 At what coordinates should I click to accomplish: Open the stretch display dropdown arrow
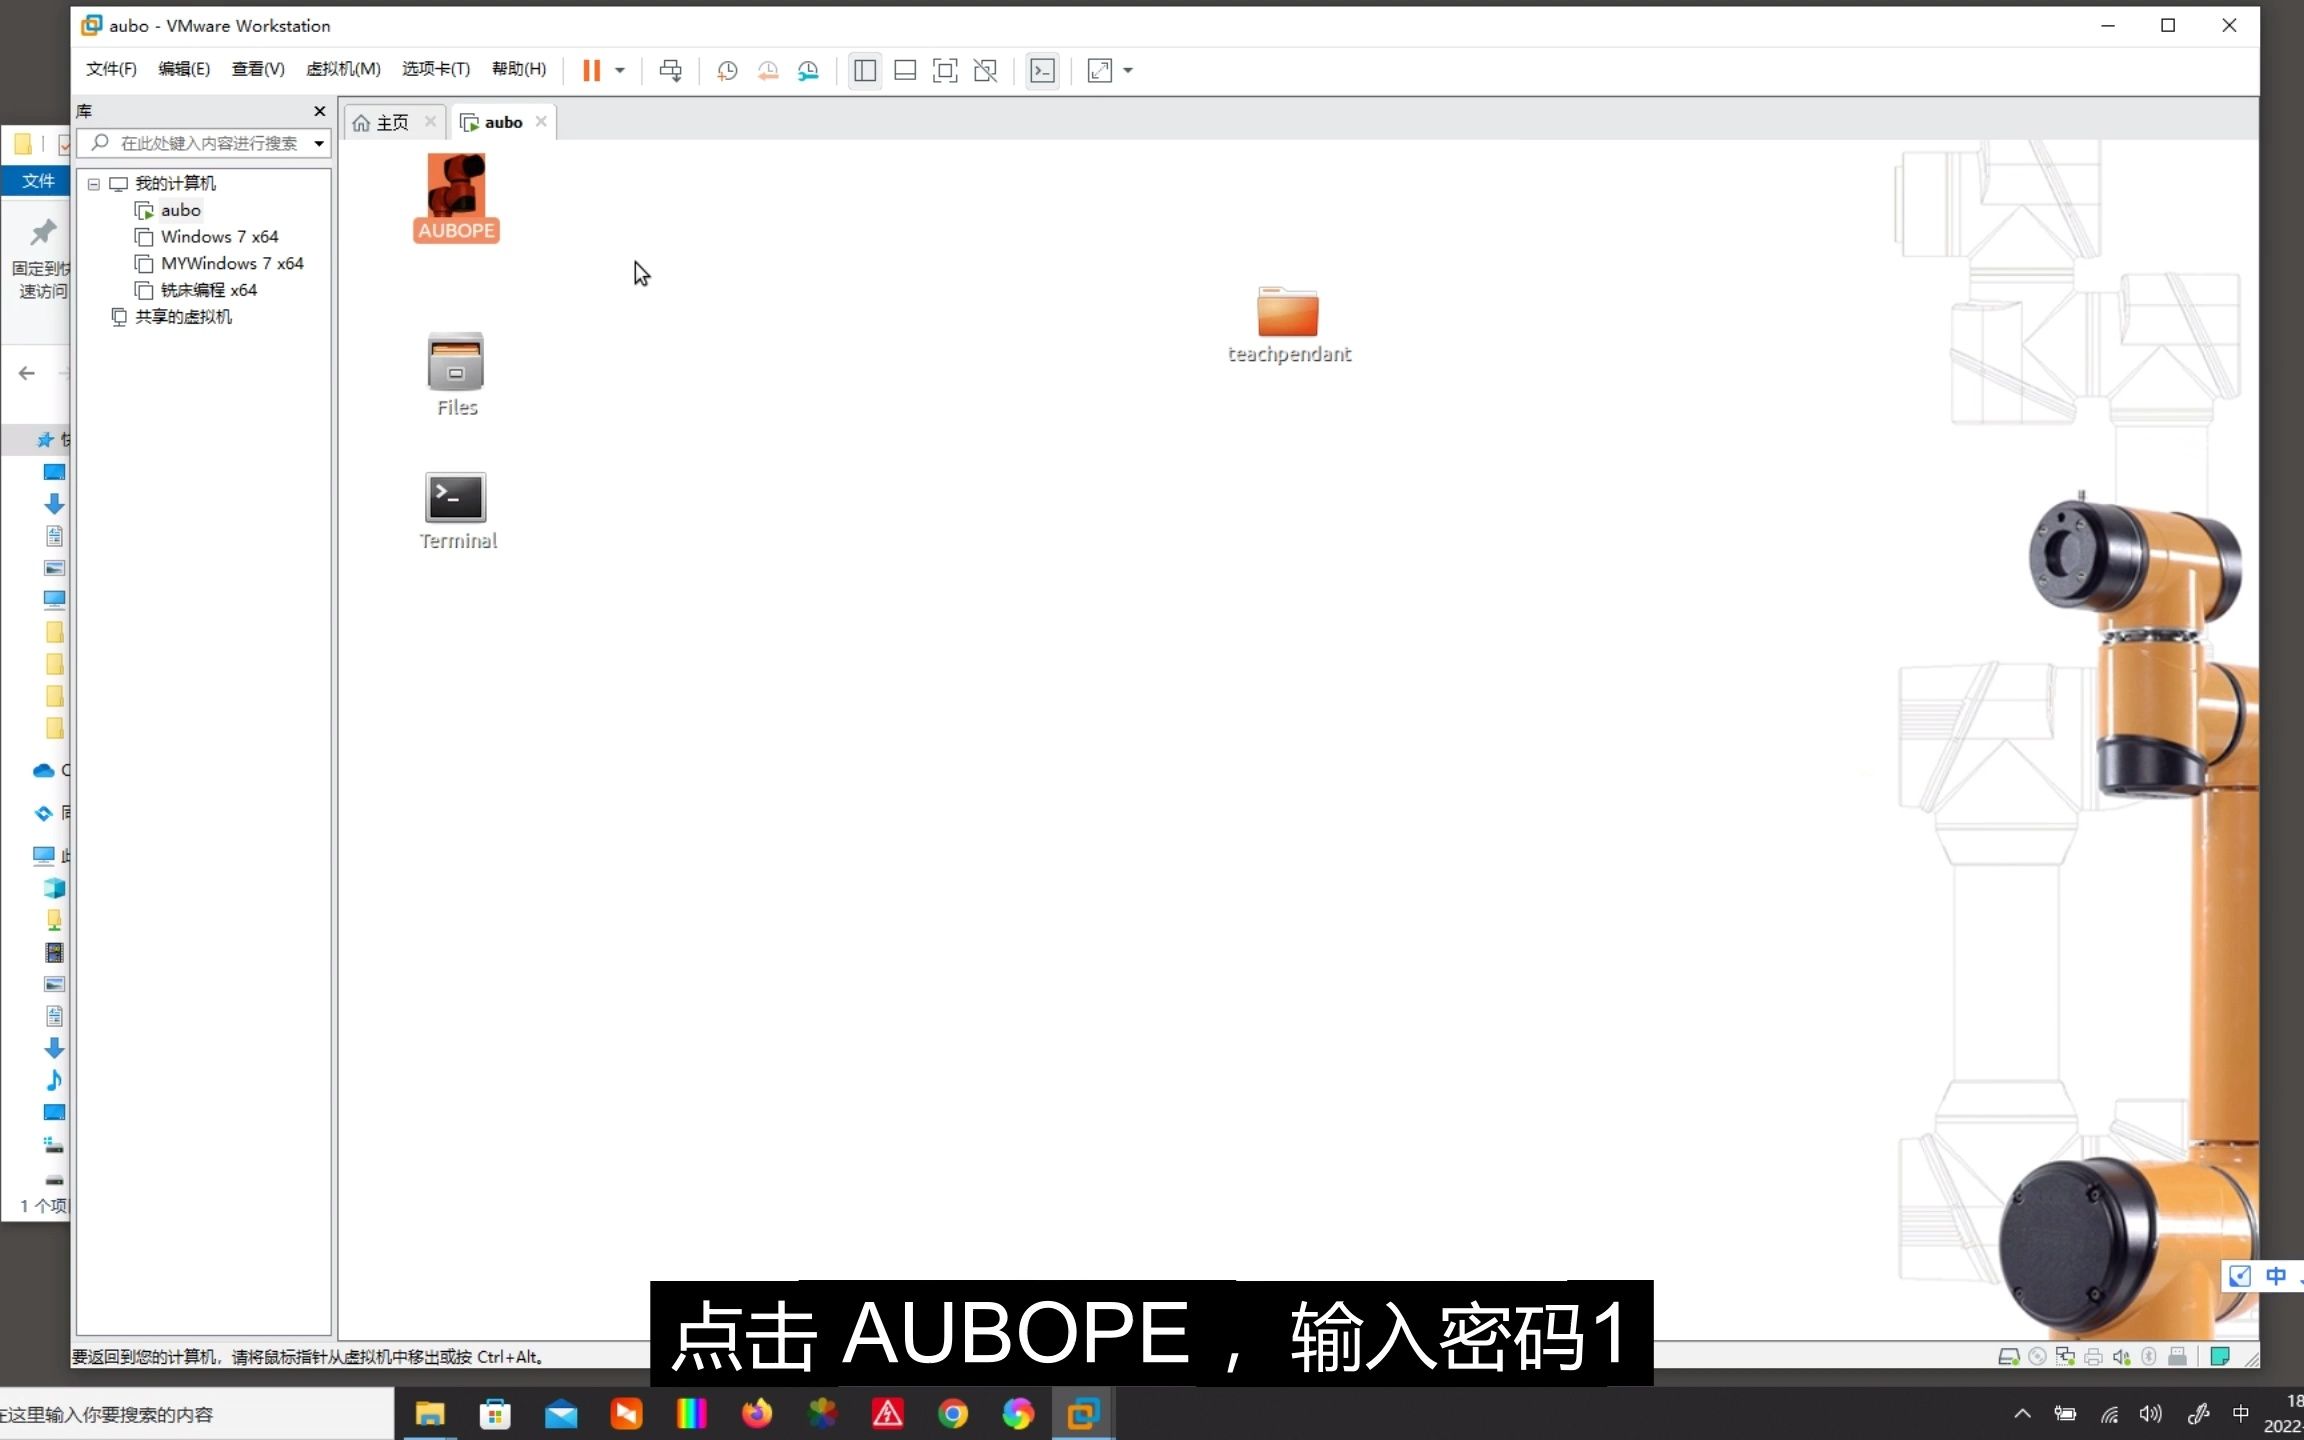point(1128,70)
